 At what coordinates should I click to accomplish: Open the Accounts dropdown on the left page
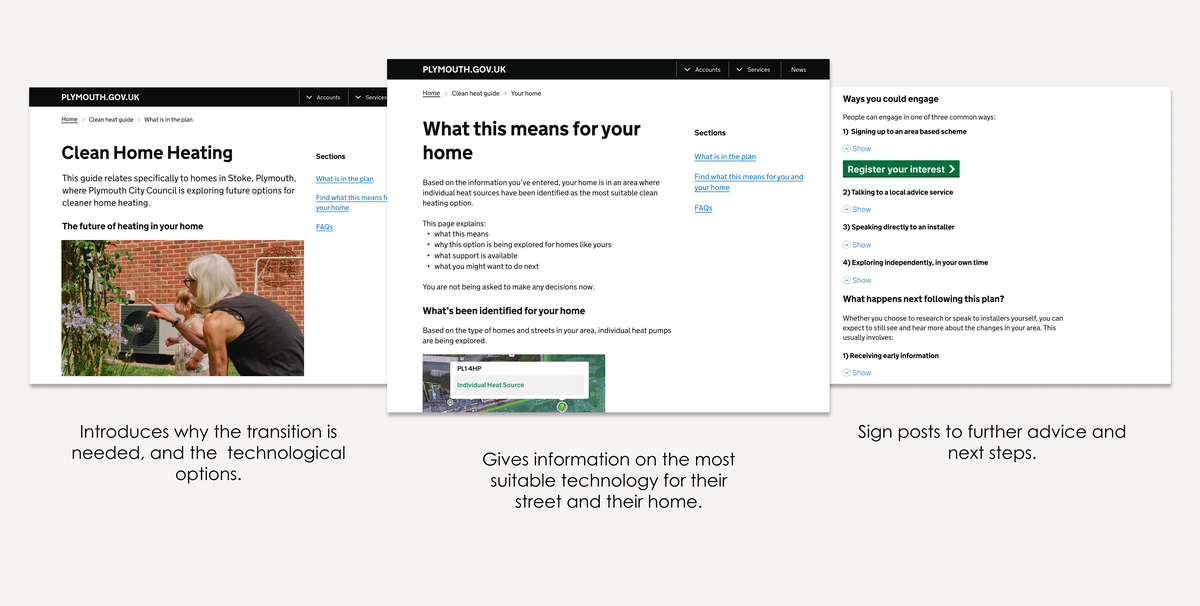pos(323,97)
